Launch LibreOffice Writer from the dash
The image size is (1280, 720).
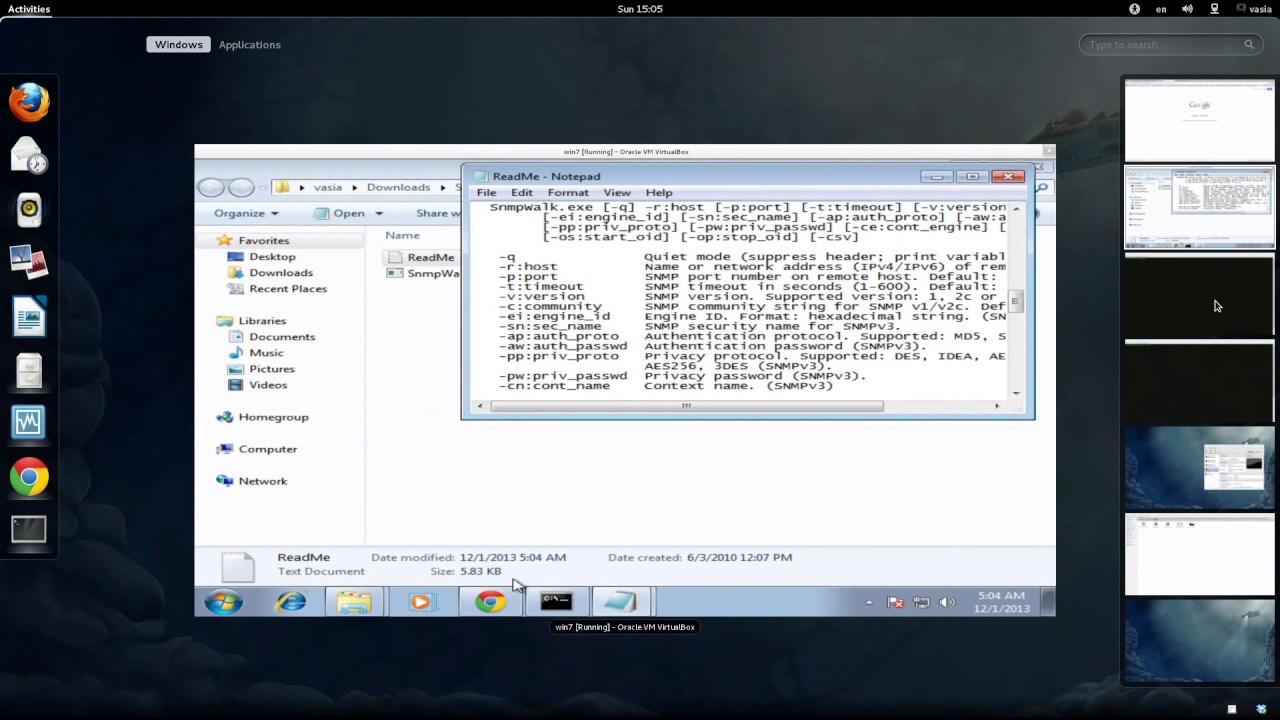tap(29, 316)
